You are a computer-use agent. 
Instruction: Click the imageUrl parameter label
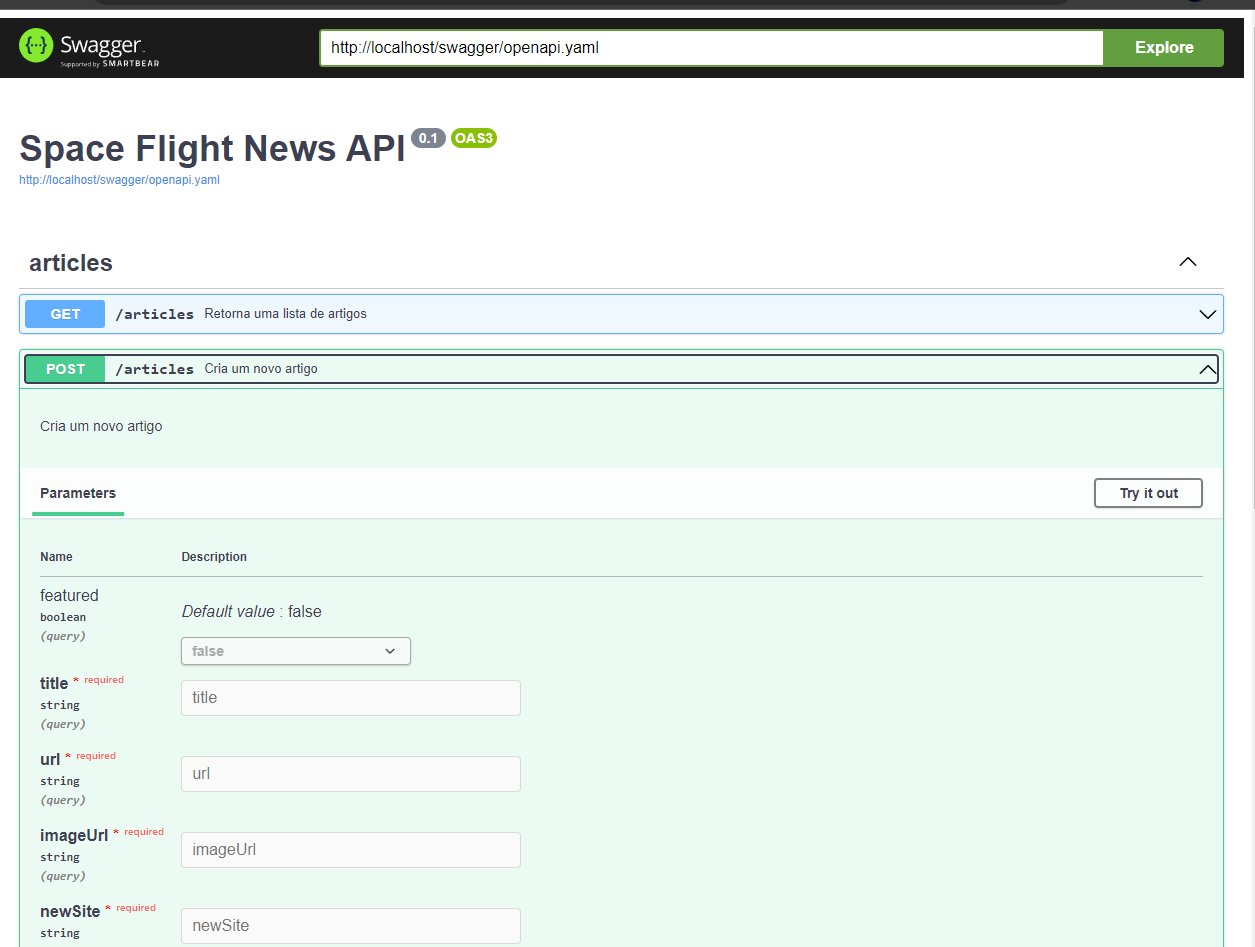click(74, 835)
